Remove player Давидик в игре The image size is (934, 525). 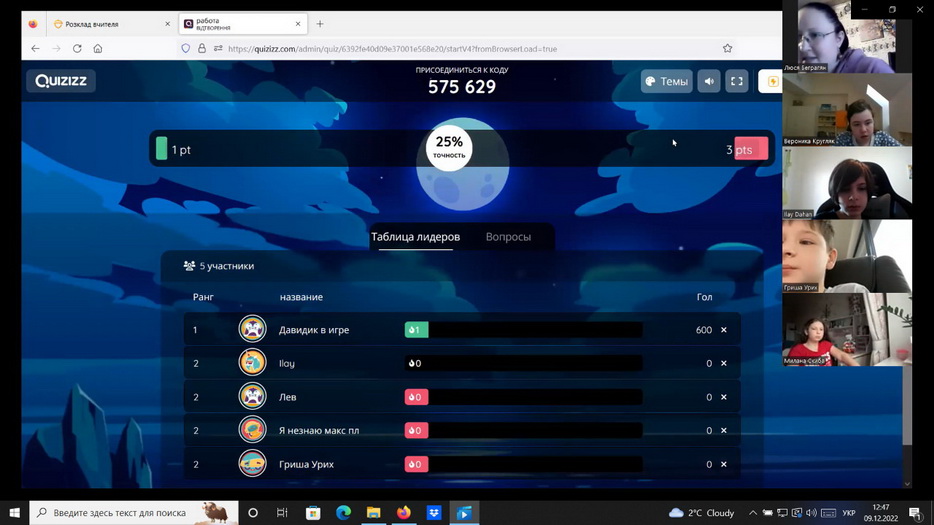point(724,330)
